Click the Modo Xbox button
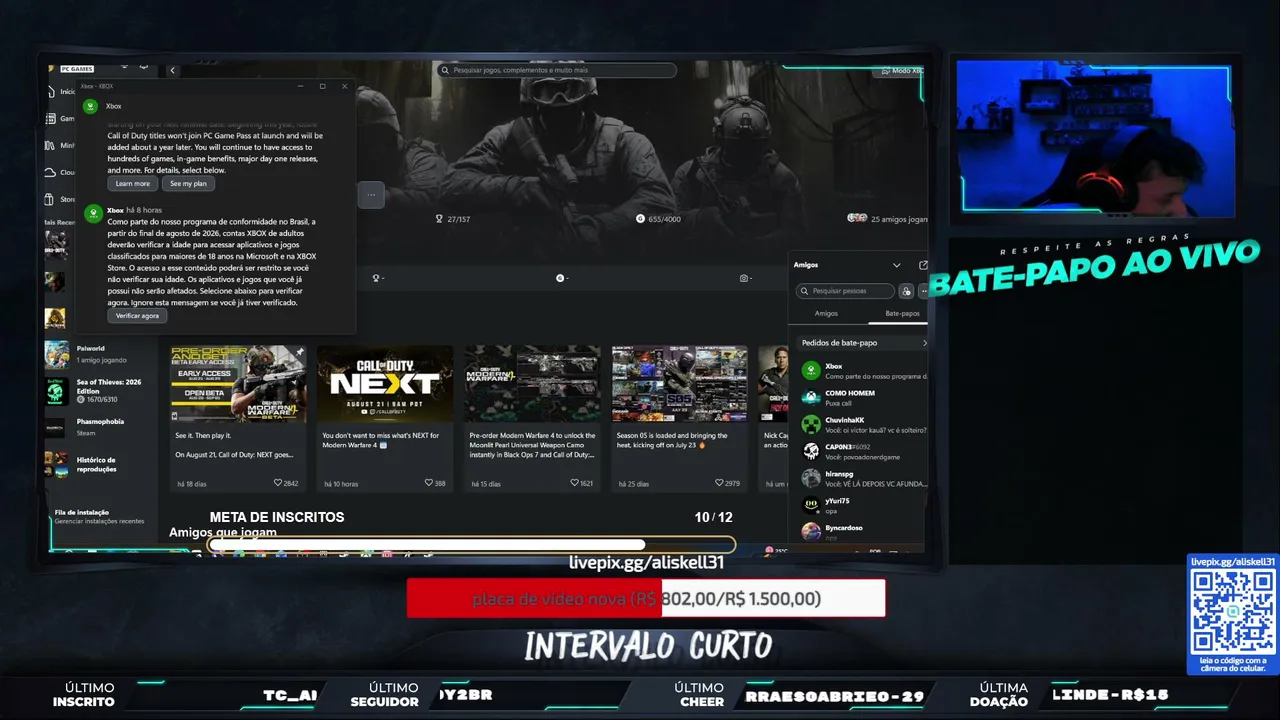This screenshot has width=1280, height=720. (900, 71)
